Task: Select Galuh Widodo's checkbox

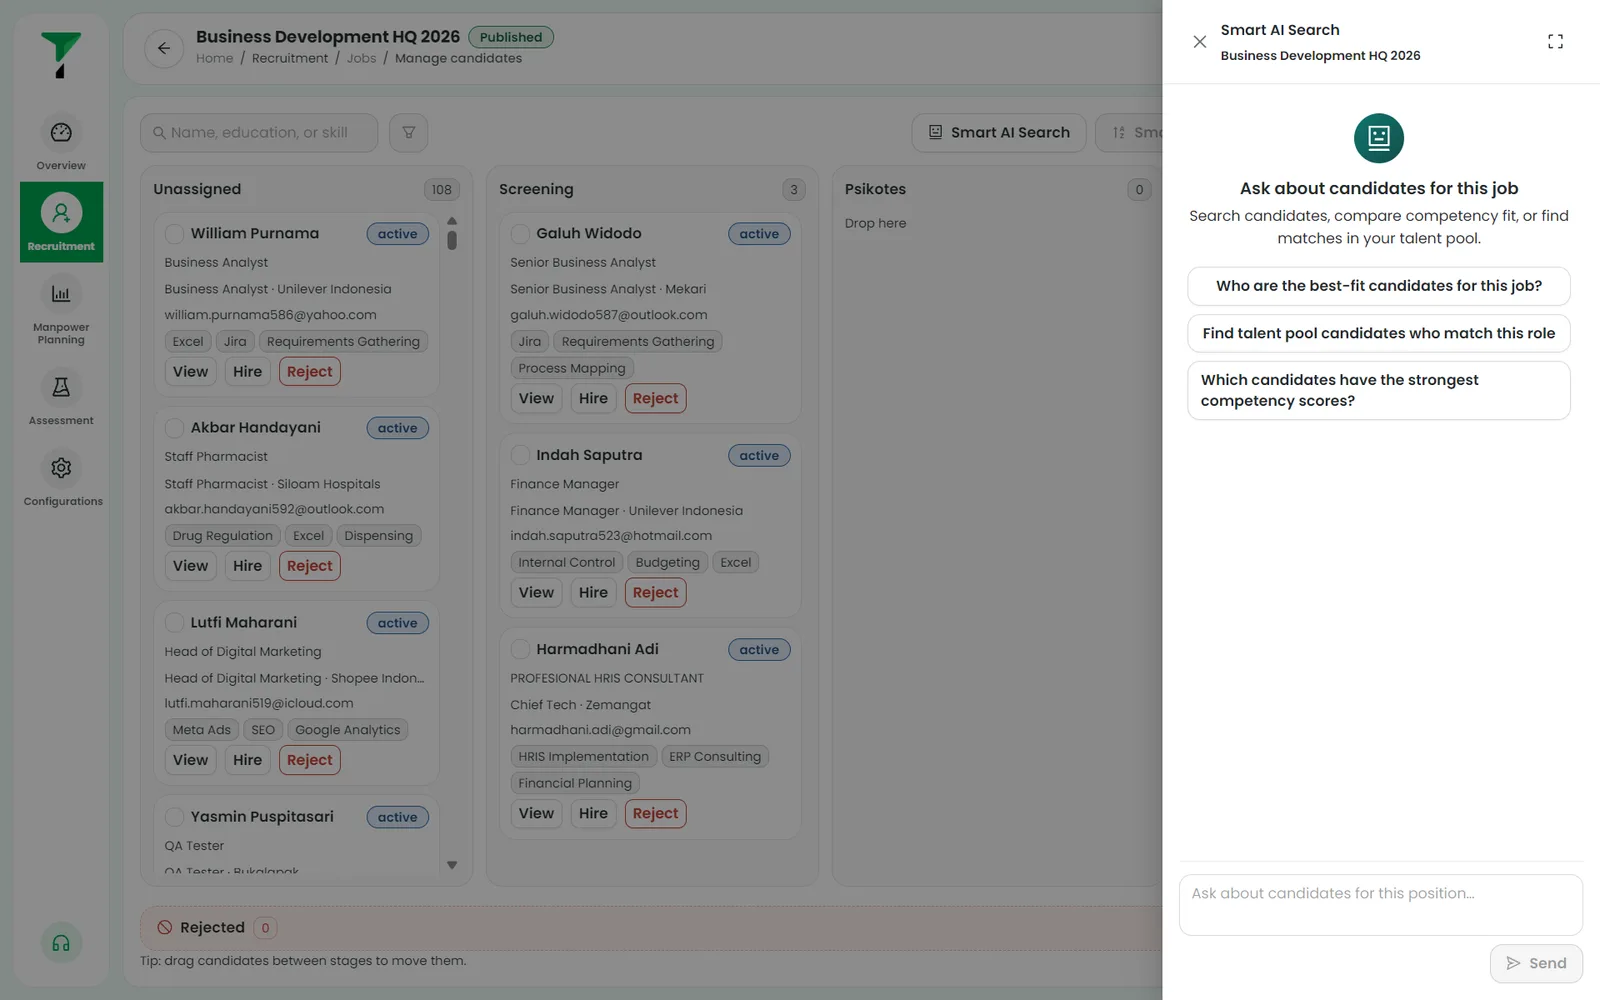Action: (520, 234)
